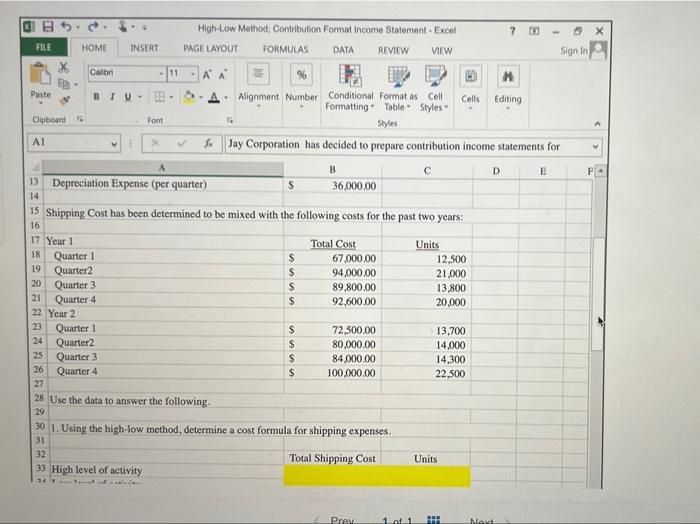
Task: Open borders dropdown arrow
Action: [x=171, y=97]
